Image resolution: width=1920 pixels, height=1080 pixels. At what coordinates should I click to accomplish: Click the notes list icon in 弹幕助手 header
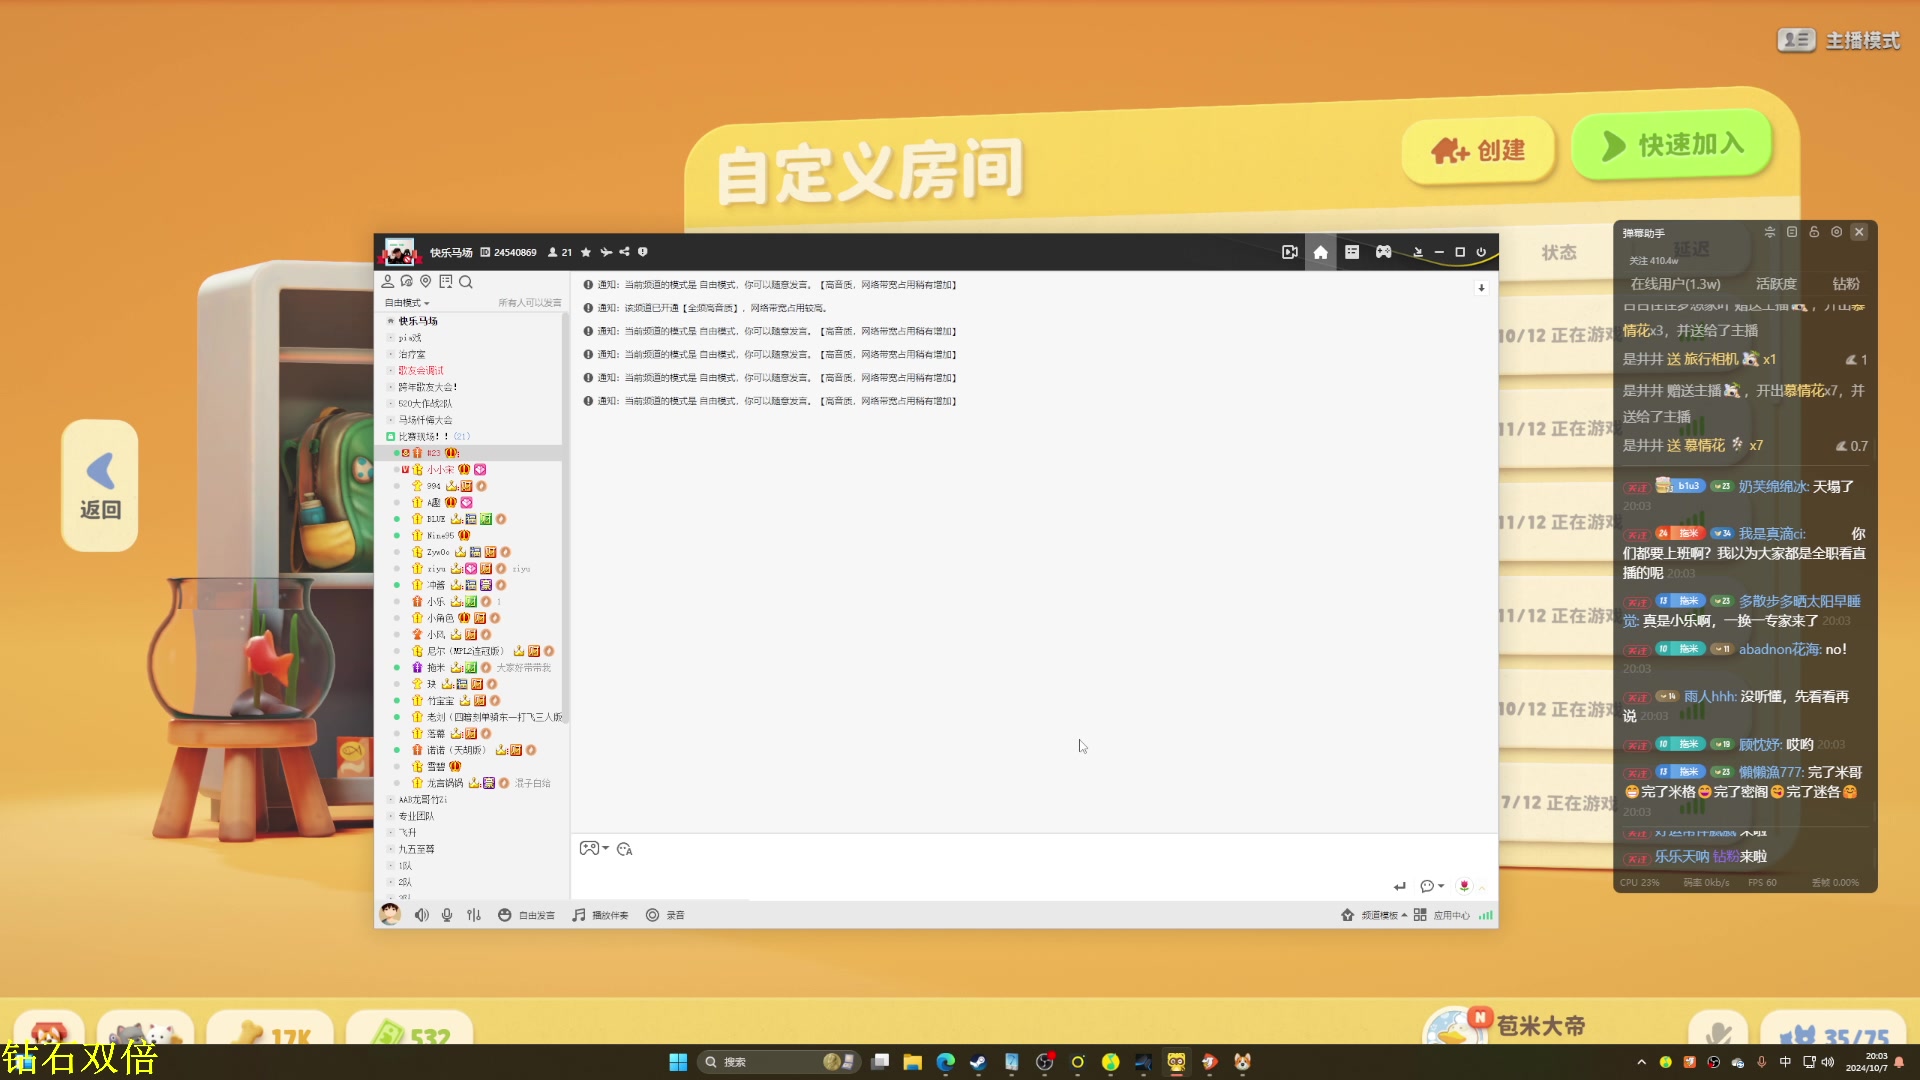click(1792, 232)
